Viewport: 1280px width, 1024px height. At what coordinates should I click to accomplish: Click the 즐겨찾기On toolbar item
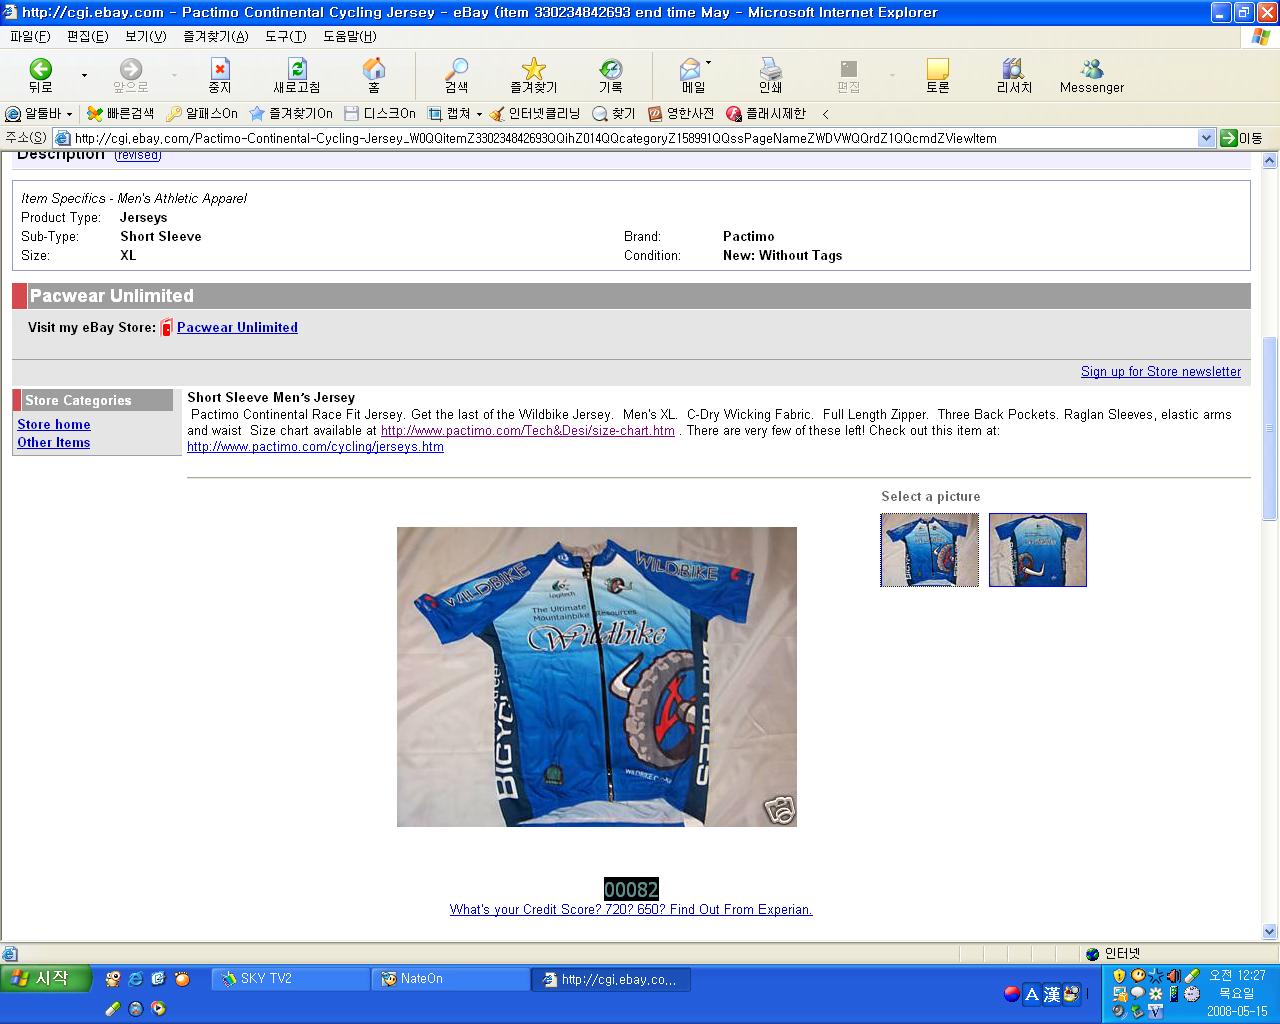tap(291, 114)
